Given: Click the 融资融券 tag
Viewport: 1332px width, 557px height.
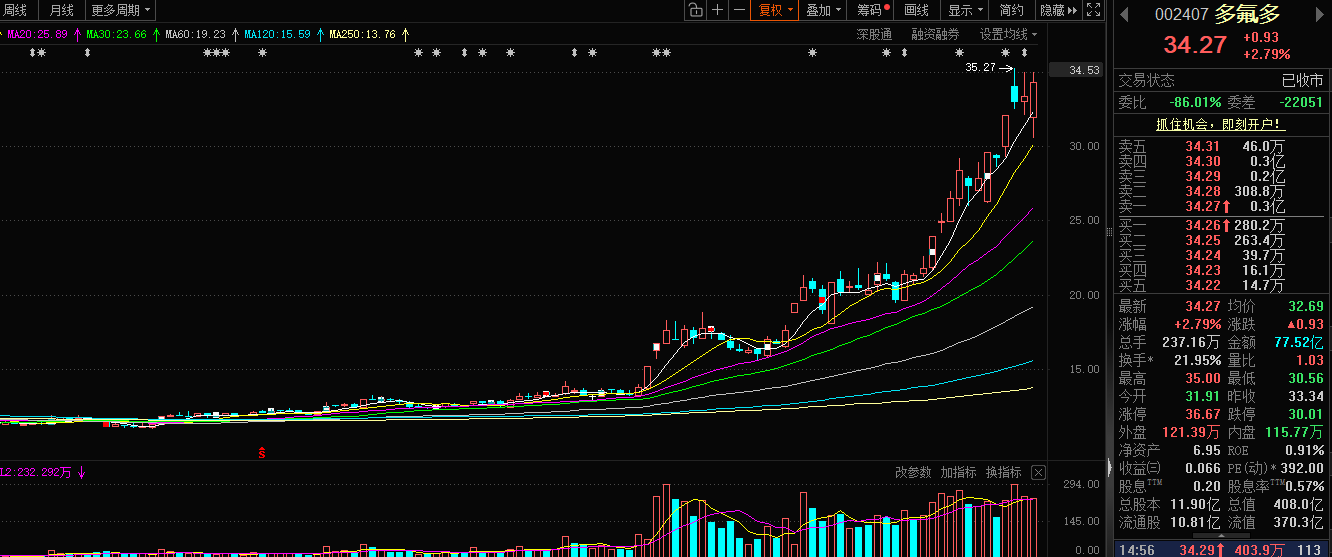Looking at the screenshot, I should 935,34.
